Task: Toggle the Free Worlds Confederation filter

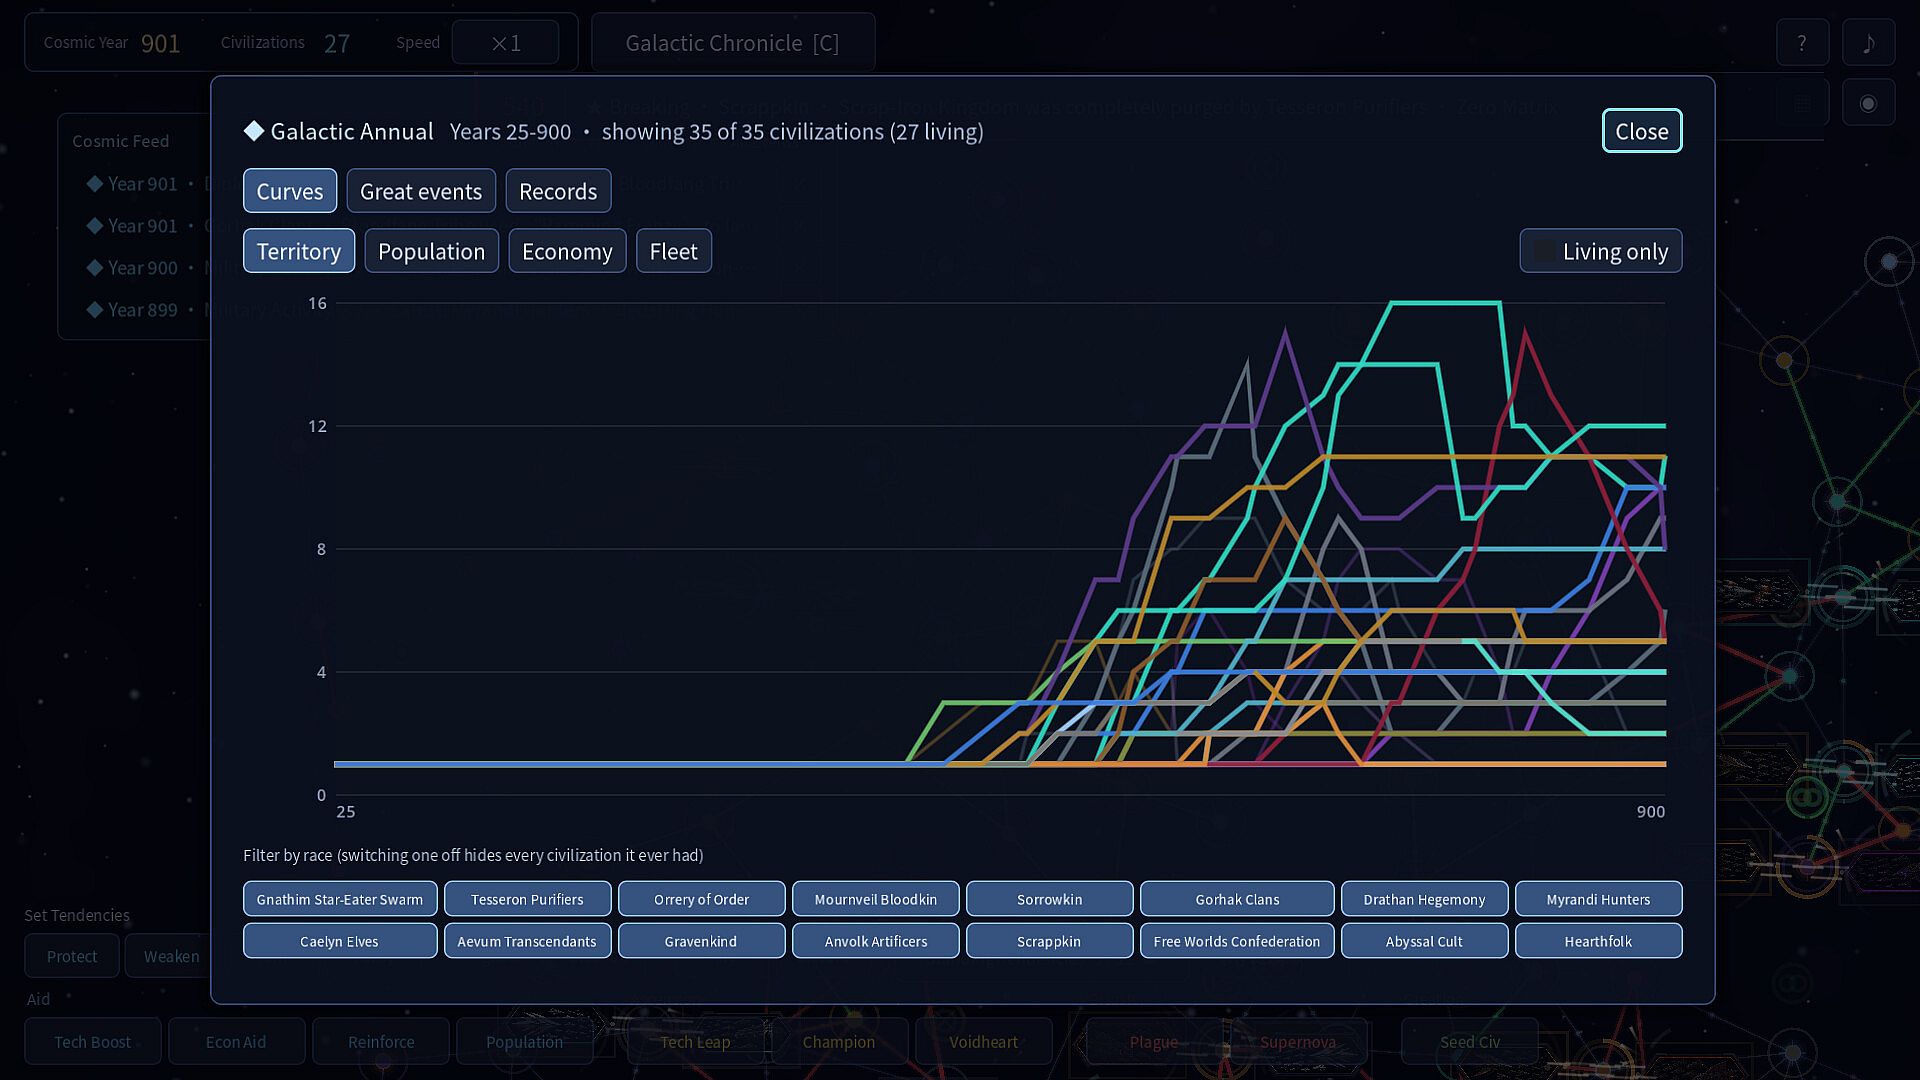Action: click(x=1237, y=941)
